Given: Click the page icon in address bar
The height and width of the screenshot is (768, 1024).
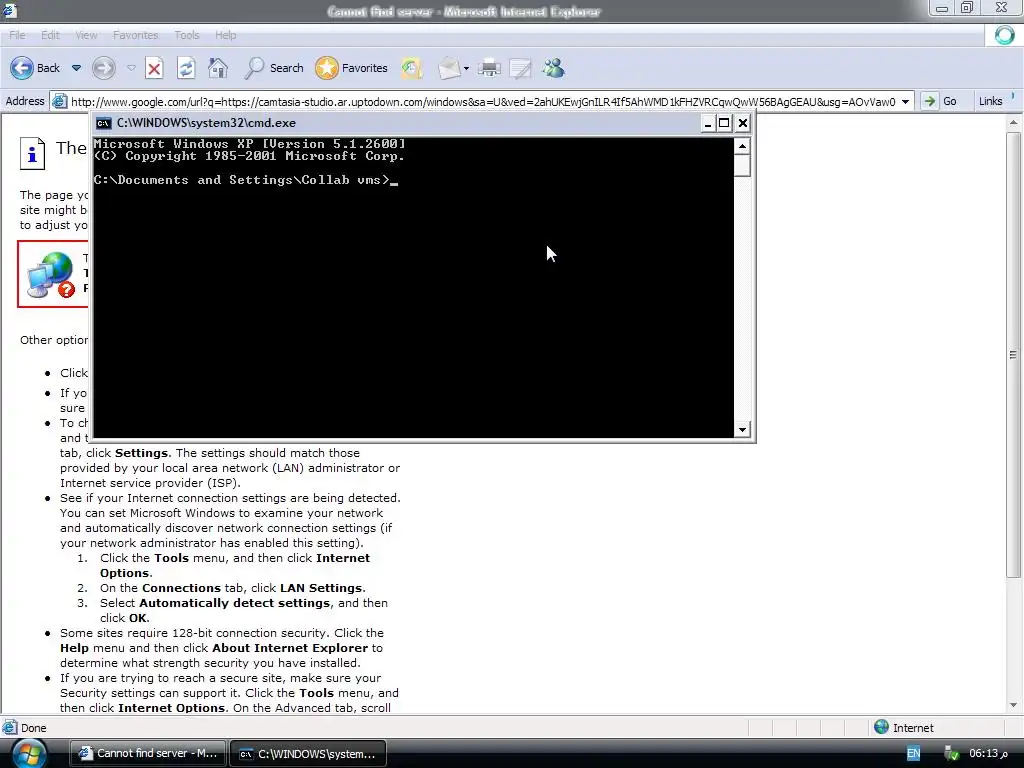Looking at the screenshot, I should tap(59, 101).
